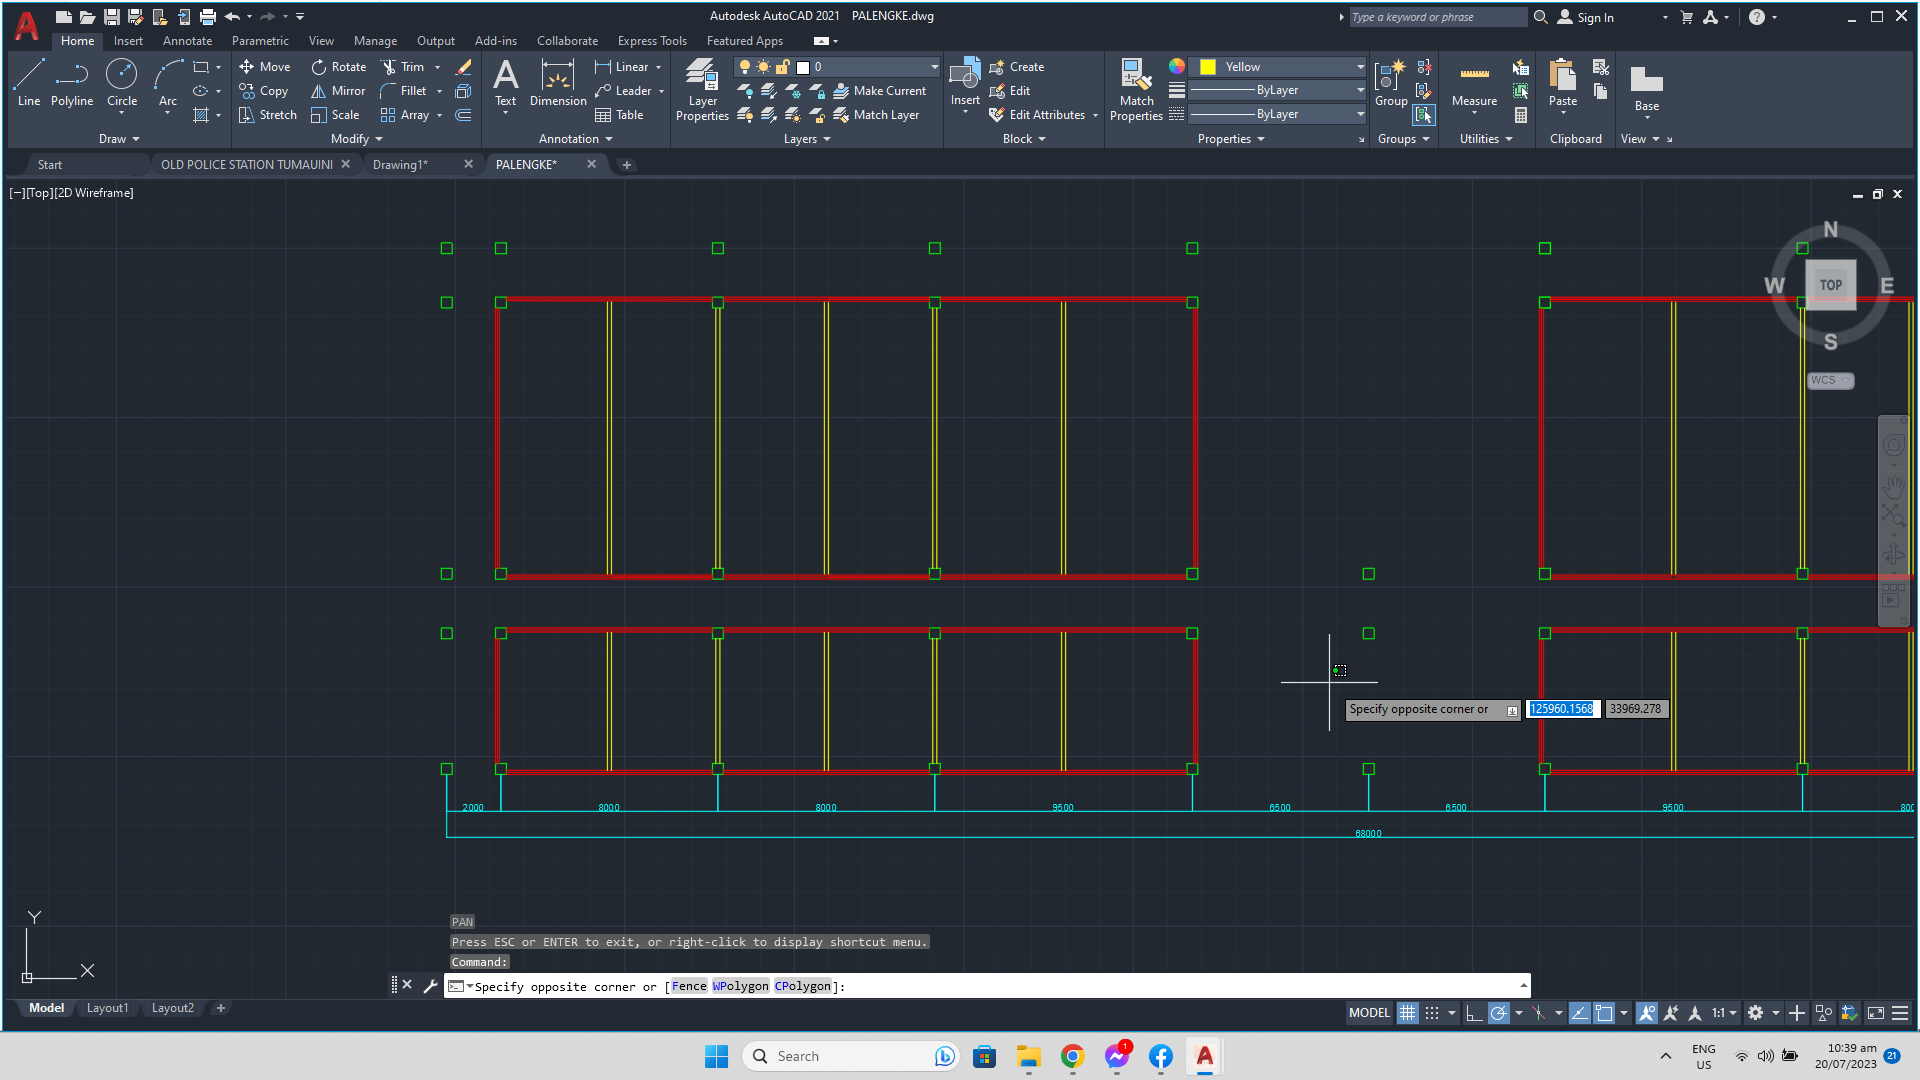Screen dimensions: 1920x1080
Task: Click the command line input field
Action: tap(1100, 986)
